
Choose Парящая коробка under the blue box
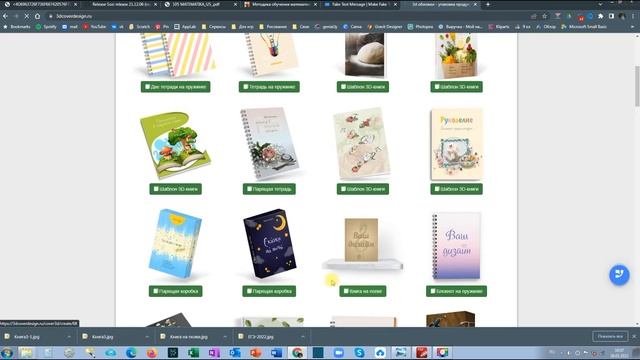176,291
